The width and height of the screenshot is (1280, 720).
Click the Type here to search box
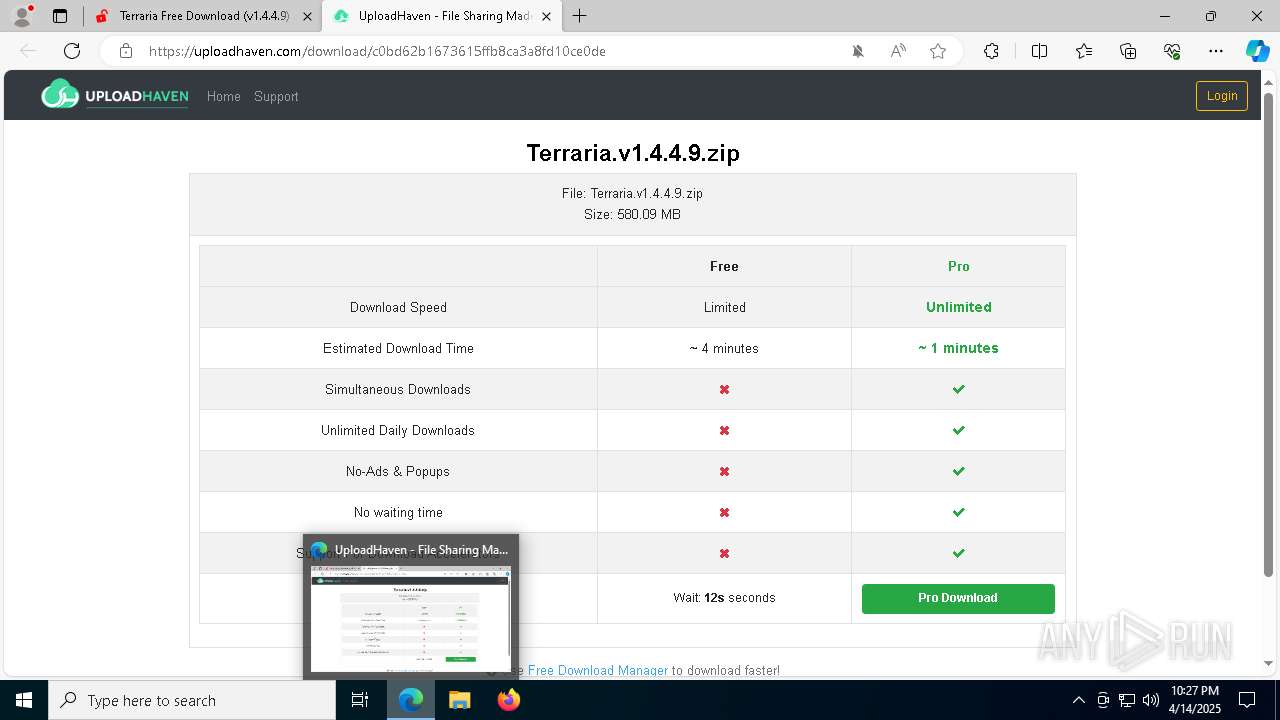tap(192, 700)
